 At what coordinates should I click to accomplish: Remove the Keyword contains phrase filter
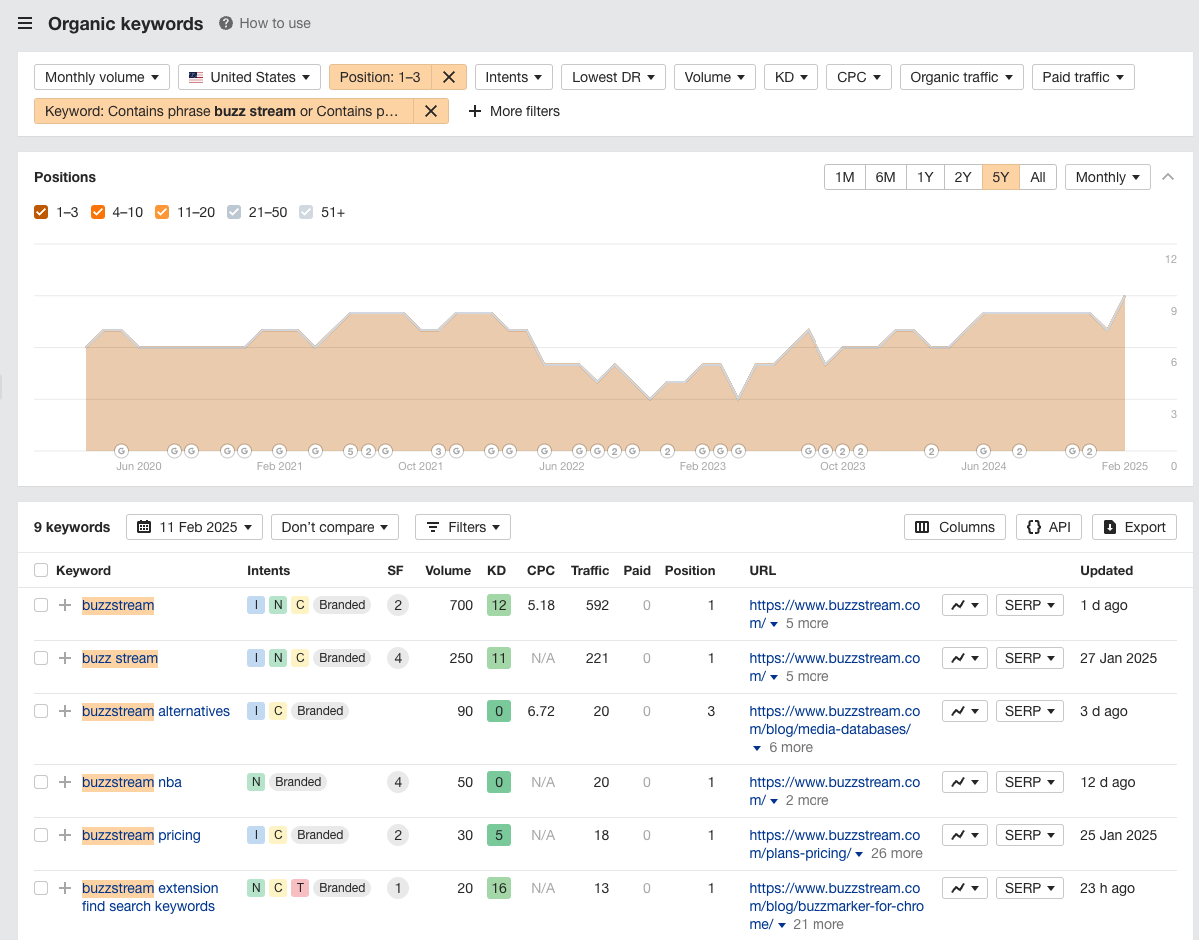(x=431, y=111)
